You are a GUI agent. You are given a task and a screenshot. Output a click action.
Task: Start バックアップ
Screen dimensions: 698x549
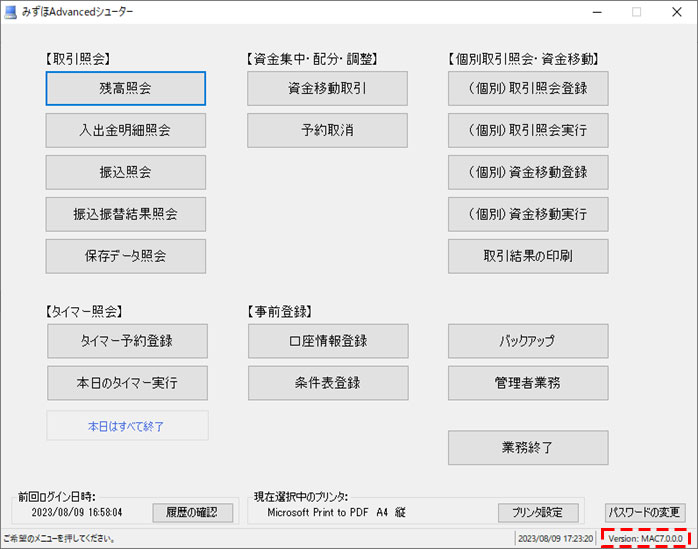[x=528, y=341]
